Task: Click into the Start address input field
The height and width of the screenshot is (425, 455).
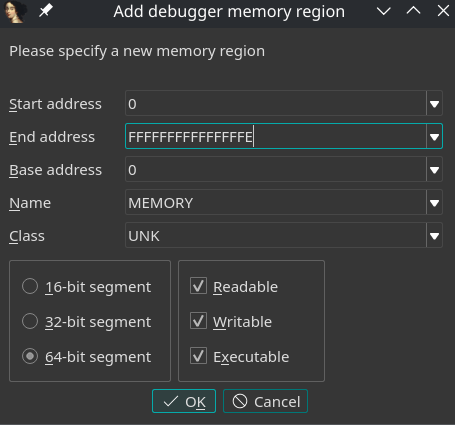Action: click(276, 104)
